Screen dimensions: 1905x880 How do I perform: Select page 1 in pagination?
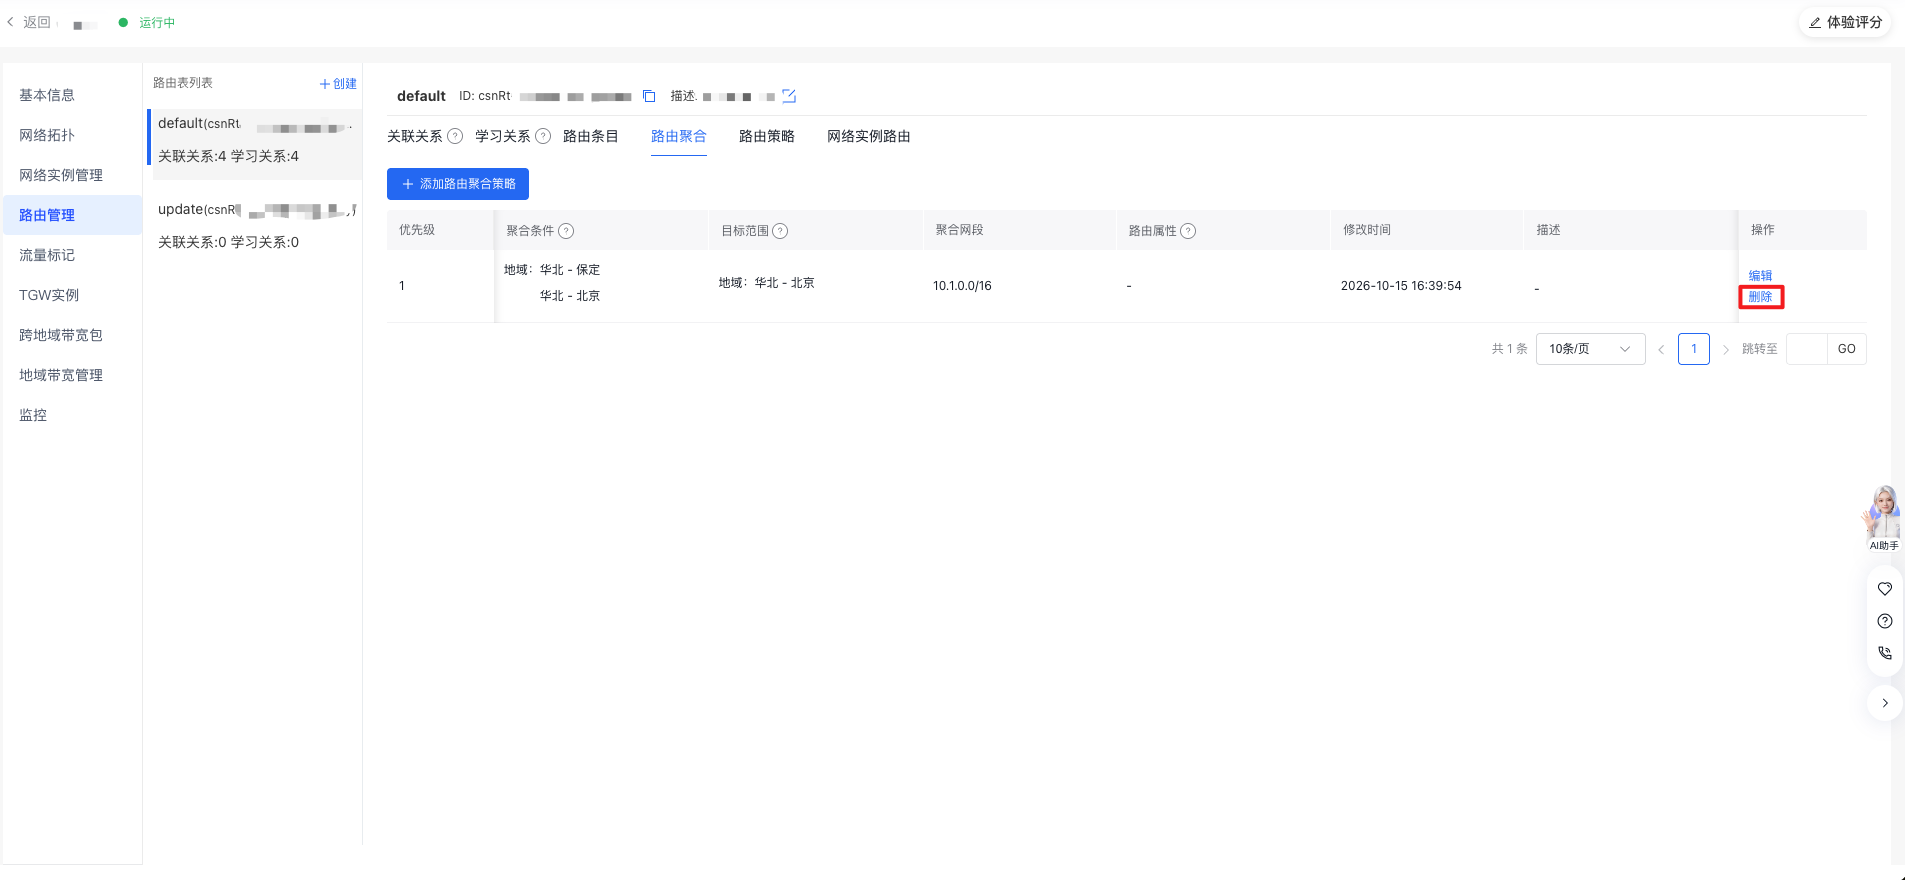click(1693, 349)
